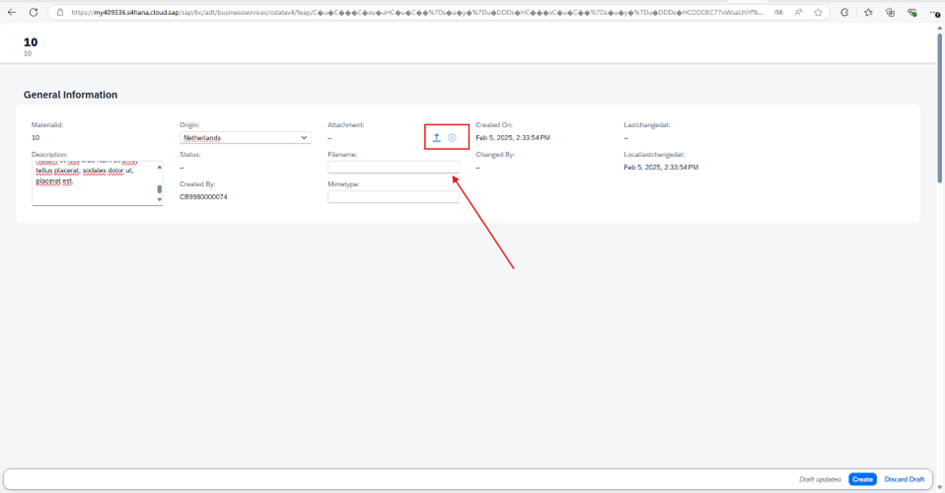
Task: Open browser favorites list icon
Action: pos(868,13)
